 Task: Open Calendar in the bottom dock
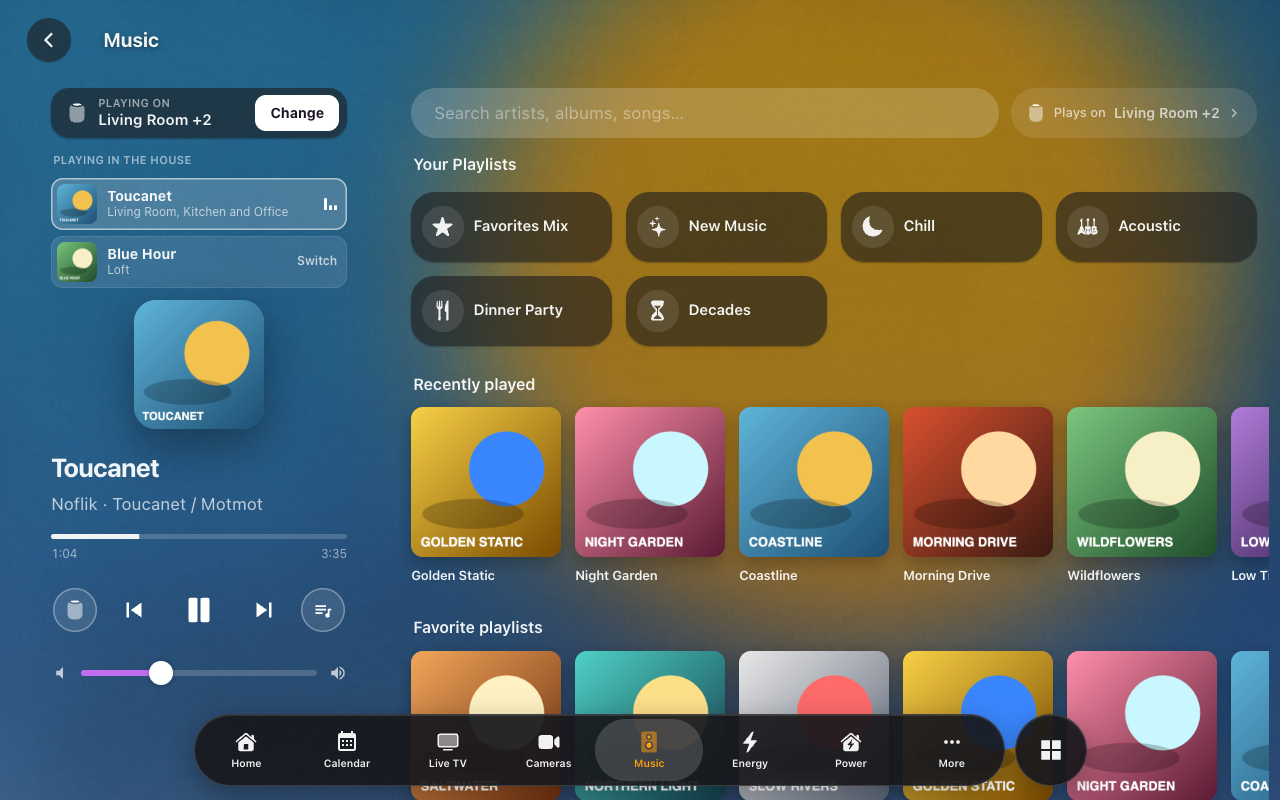(347, 750)
